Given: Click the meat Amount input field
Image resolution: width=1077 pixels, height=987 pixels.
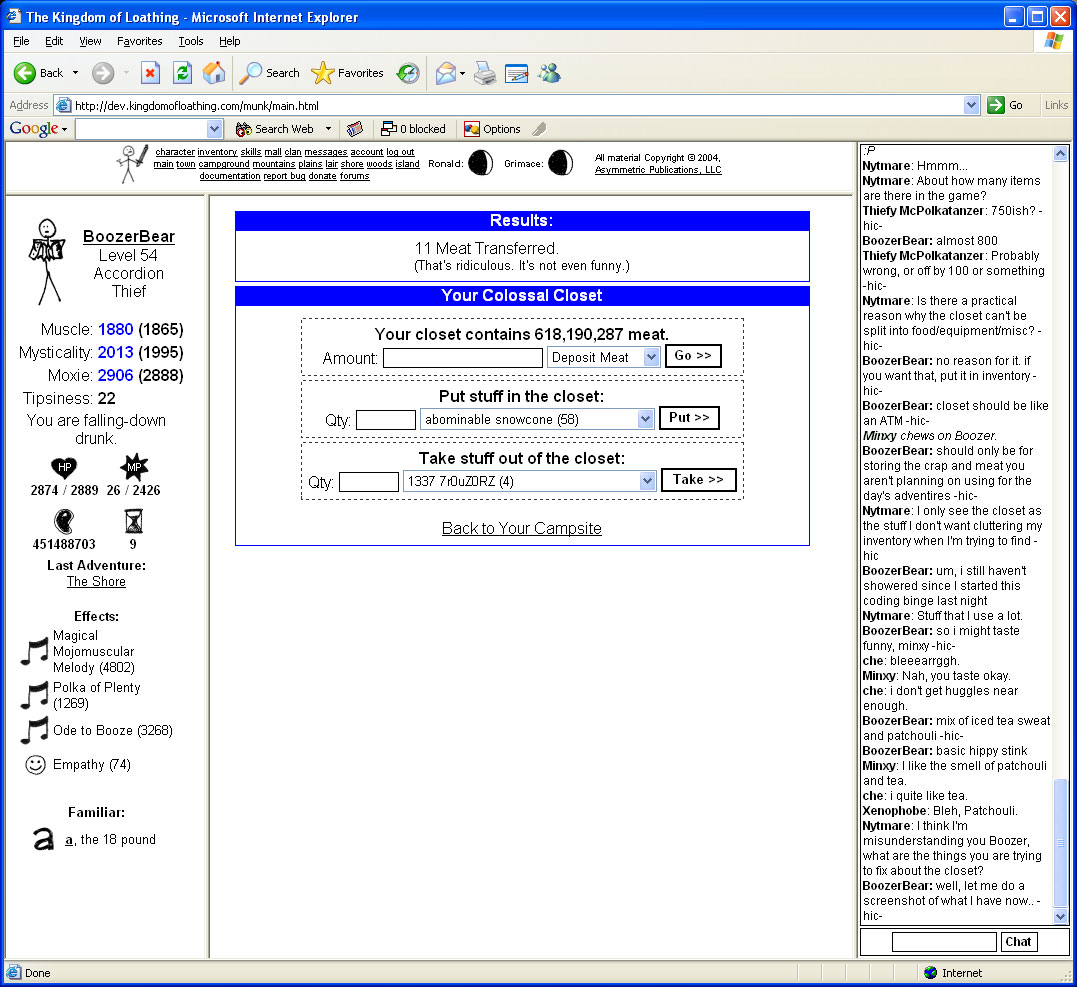Looking at the screenshot, I should (x=462, y=358).
